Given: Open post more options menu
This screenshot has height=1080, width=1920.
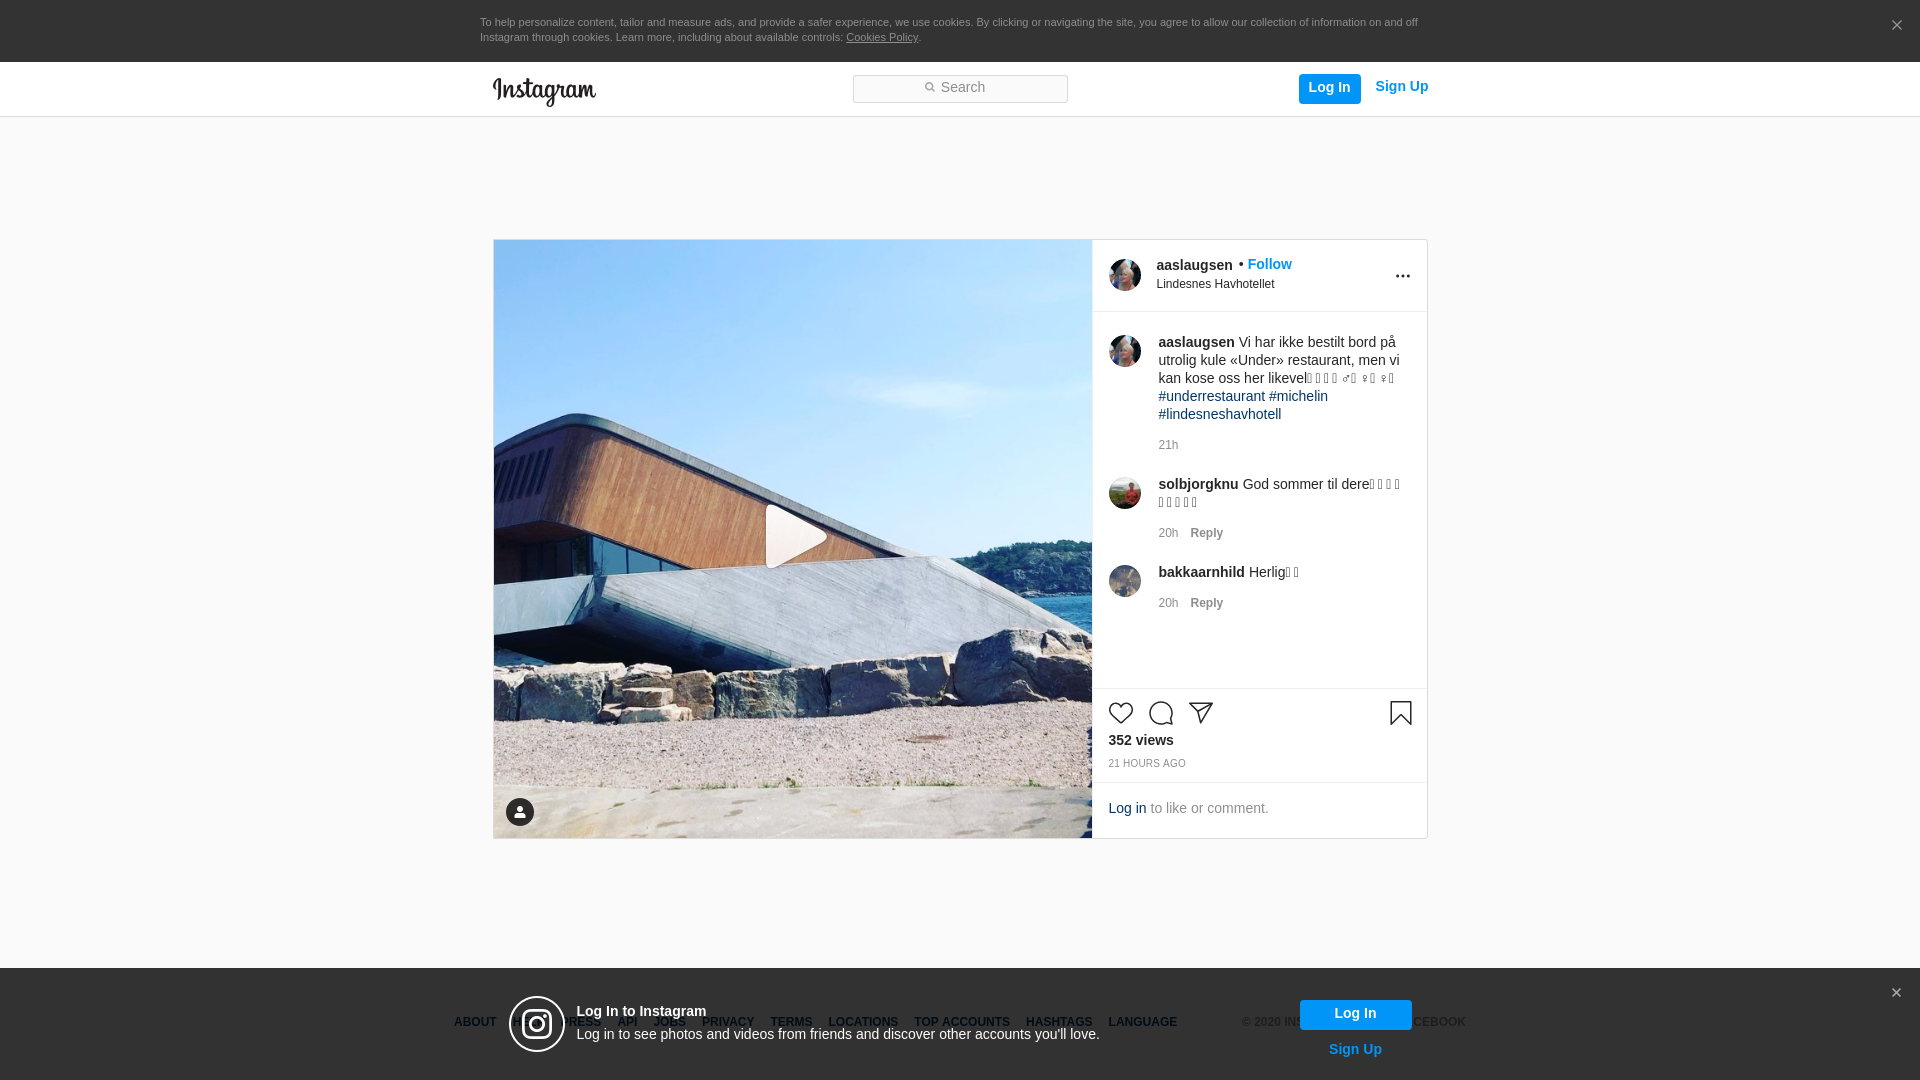Looking at the screenshot, I should coord(1402,276).
